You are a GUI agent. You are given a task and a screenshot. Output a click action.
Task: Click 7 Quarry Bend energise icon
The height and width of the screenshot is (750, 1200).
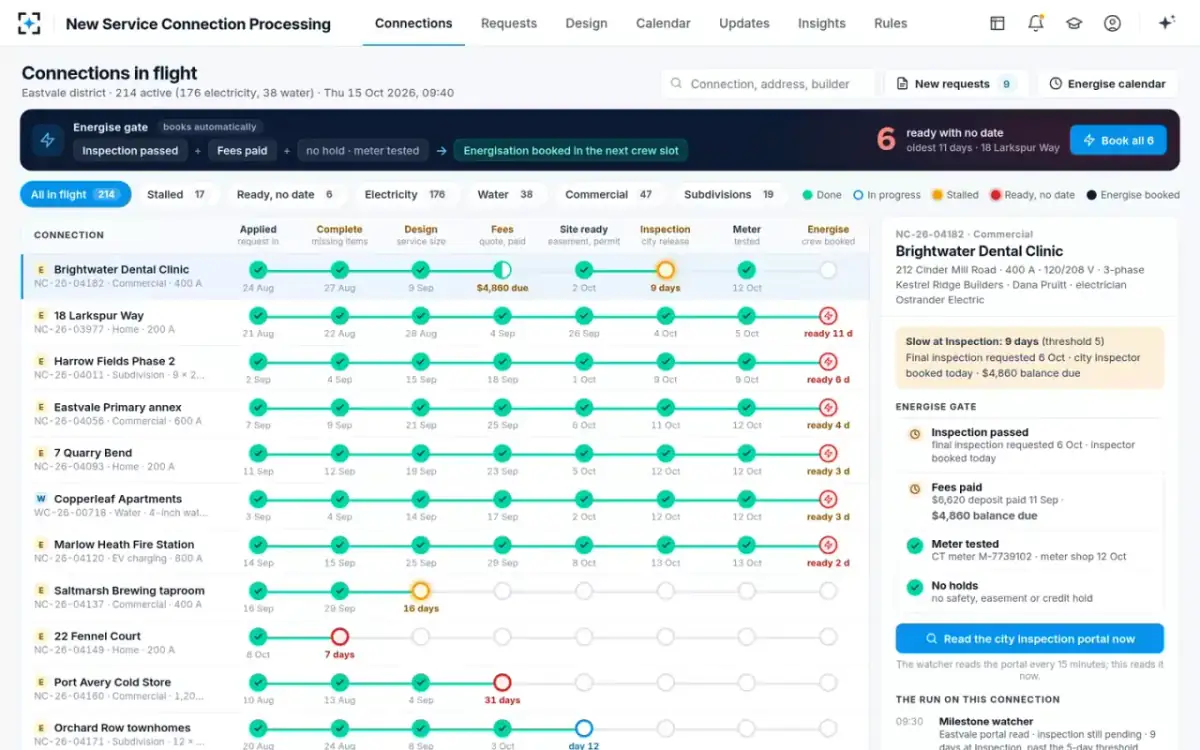pos(828,453)
